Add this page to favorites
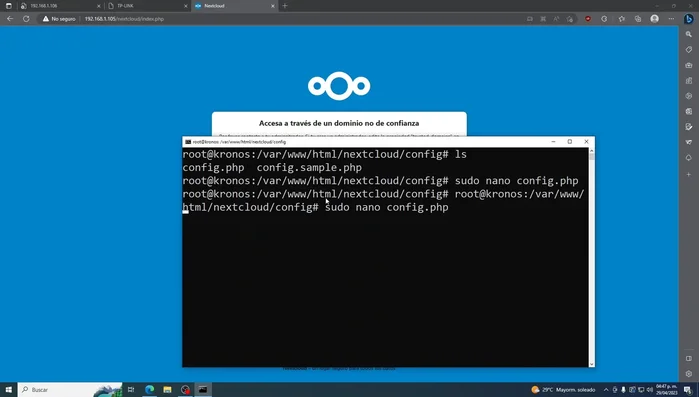This screenshot has width=699, height=397. coord(570,19)
